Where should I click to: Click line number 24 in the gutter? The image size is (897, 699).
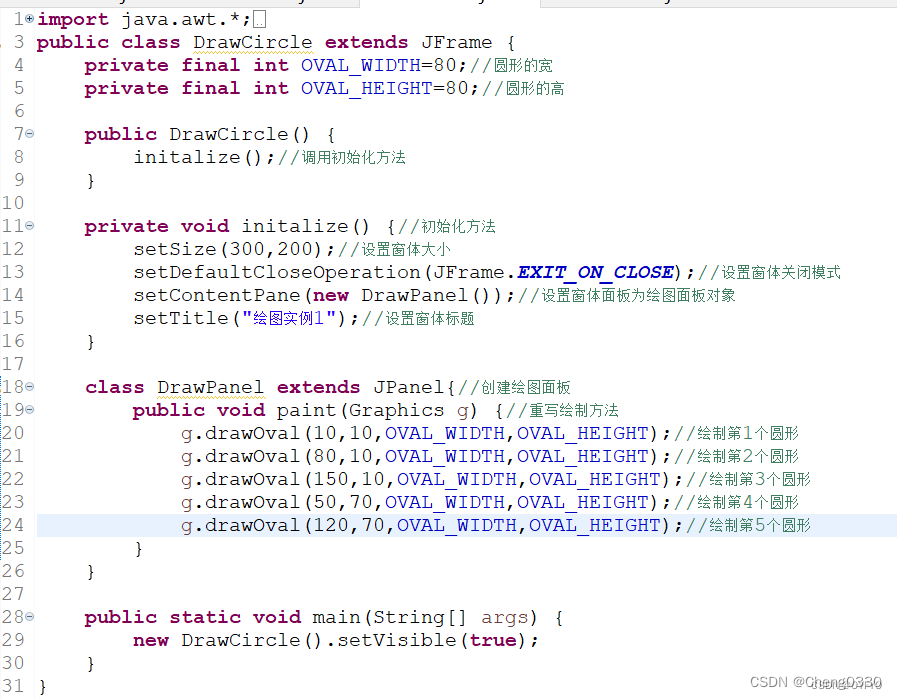(13, 525)
